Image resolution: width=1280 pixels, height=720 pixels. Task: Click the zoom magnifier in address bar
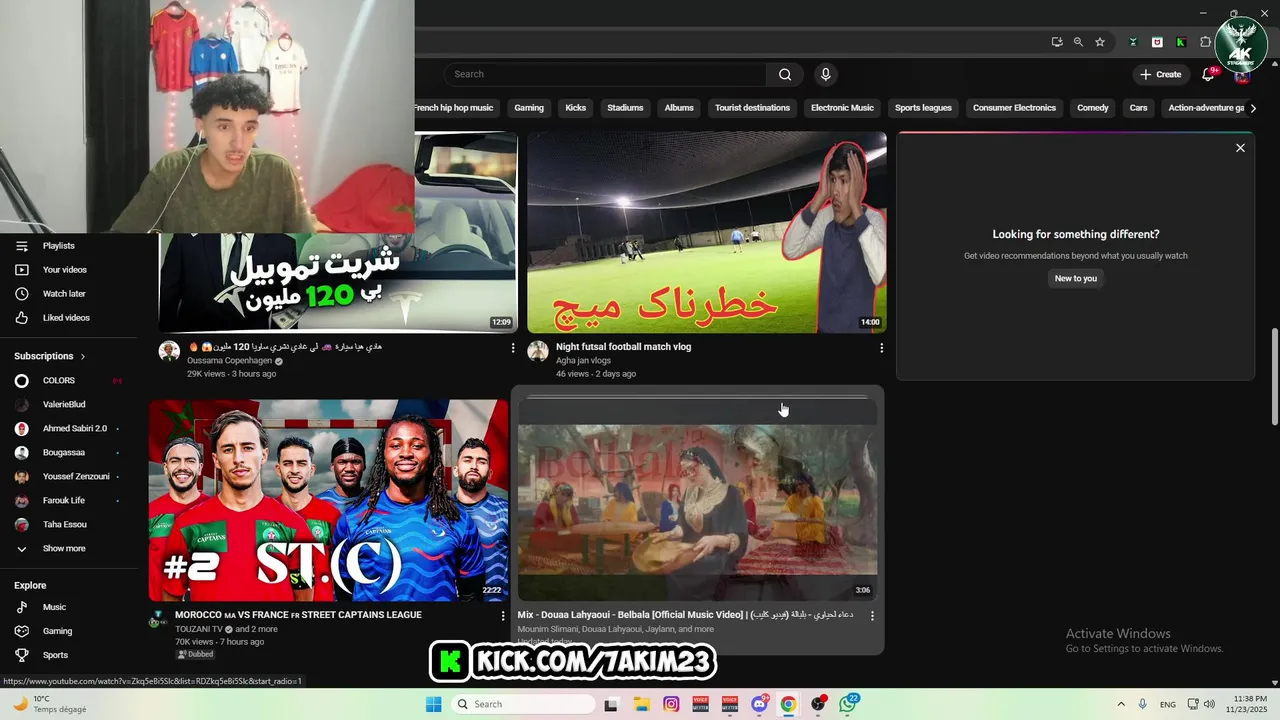[1078, 42]
